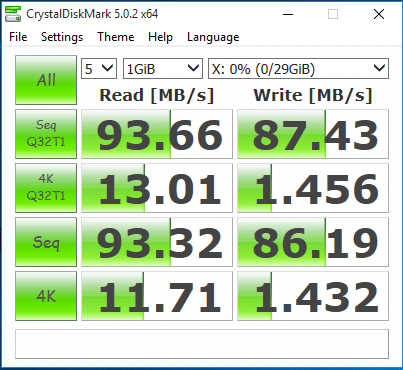The height and width of the screenshot is (370, 403).
Task: Close the CrystalDiskMark window
Action: click(379, 14)
